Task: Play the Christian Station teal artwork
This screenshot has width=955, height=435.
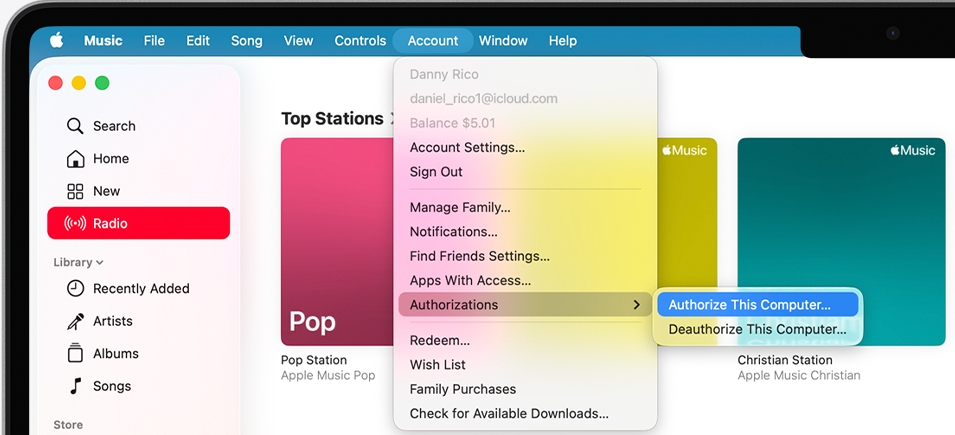Action: (842, 242)
